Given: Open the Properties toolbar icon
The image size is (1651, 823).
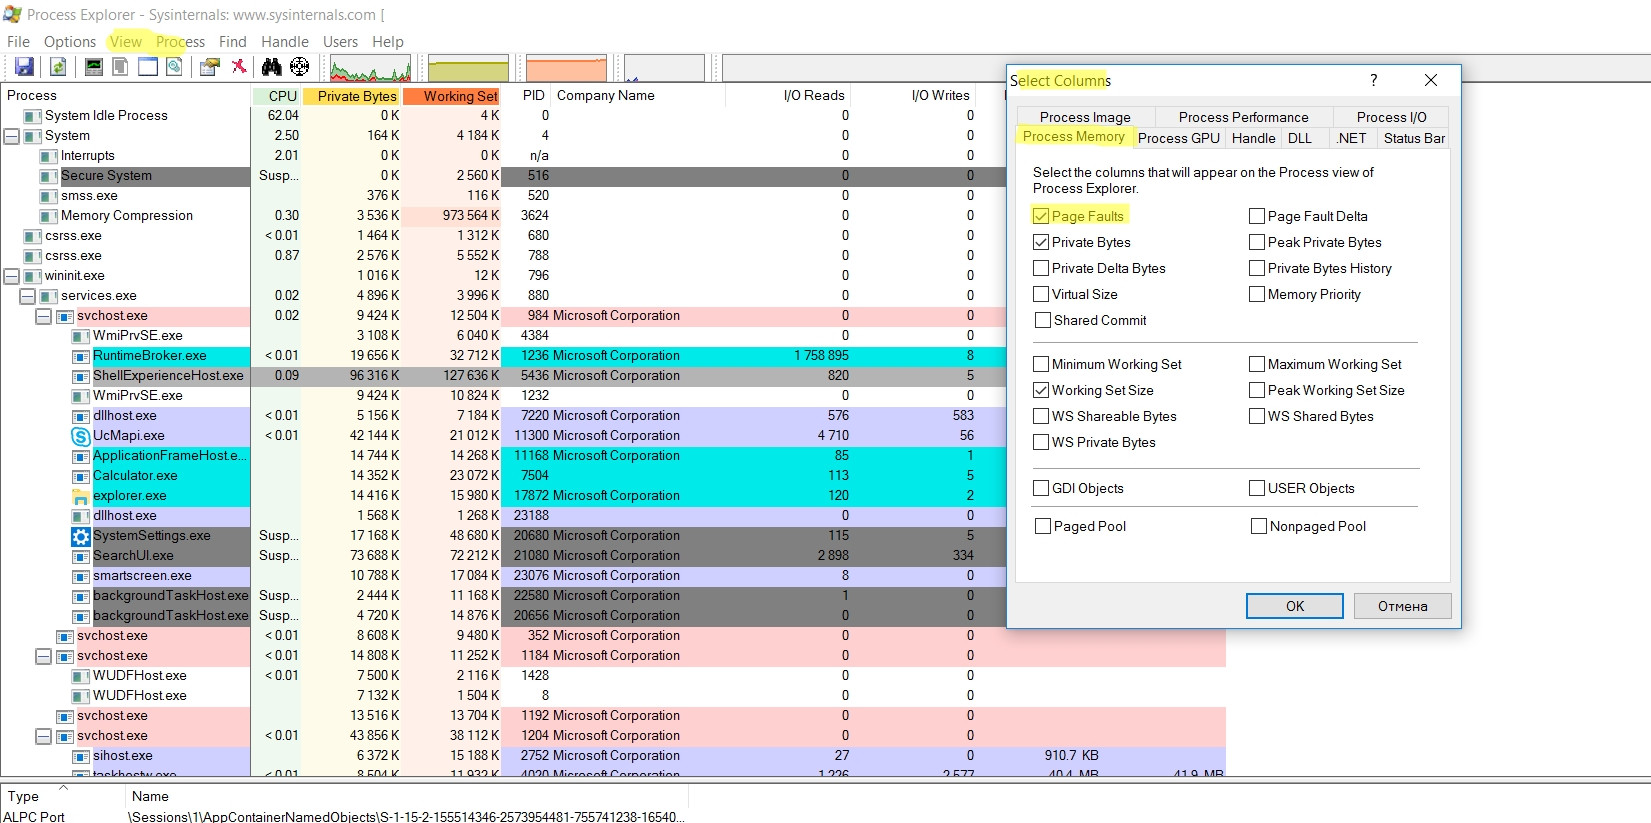Looking at the screenshot, I should click(210, 67).
